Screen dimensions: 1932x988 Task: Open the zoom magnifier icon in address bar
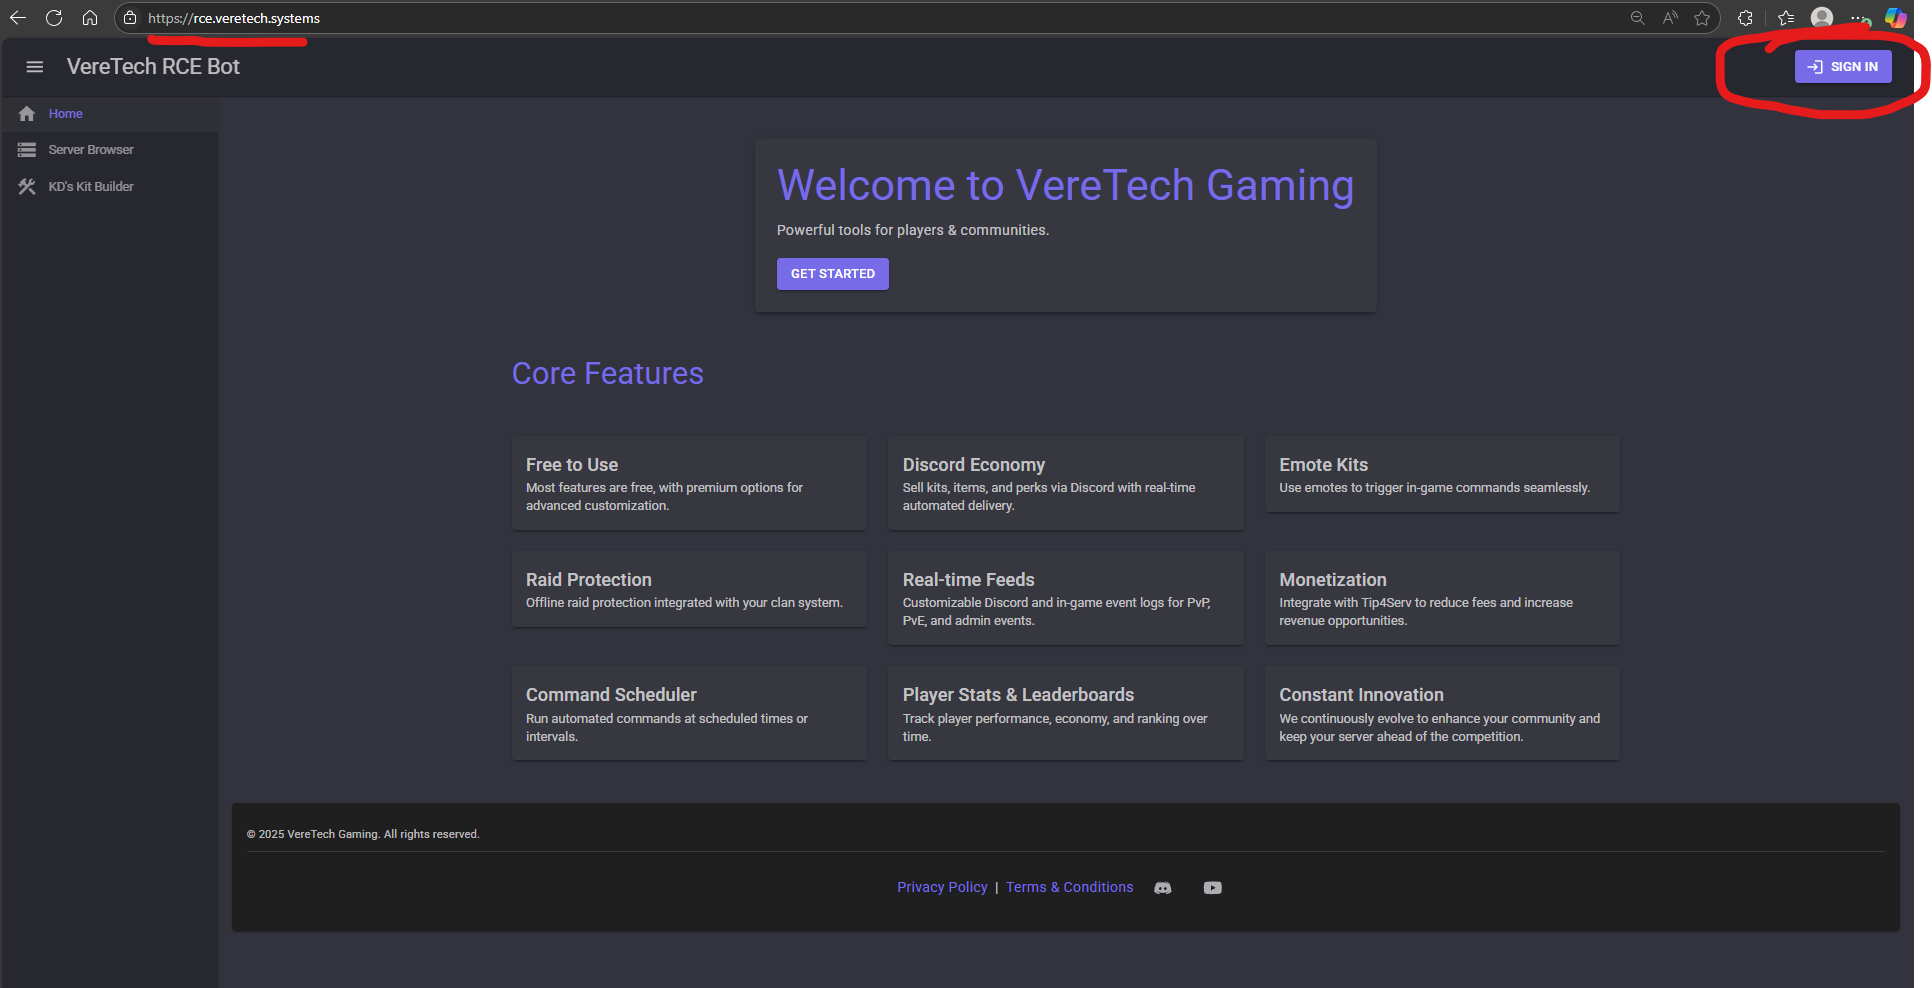point(1637,18)
